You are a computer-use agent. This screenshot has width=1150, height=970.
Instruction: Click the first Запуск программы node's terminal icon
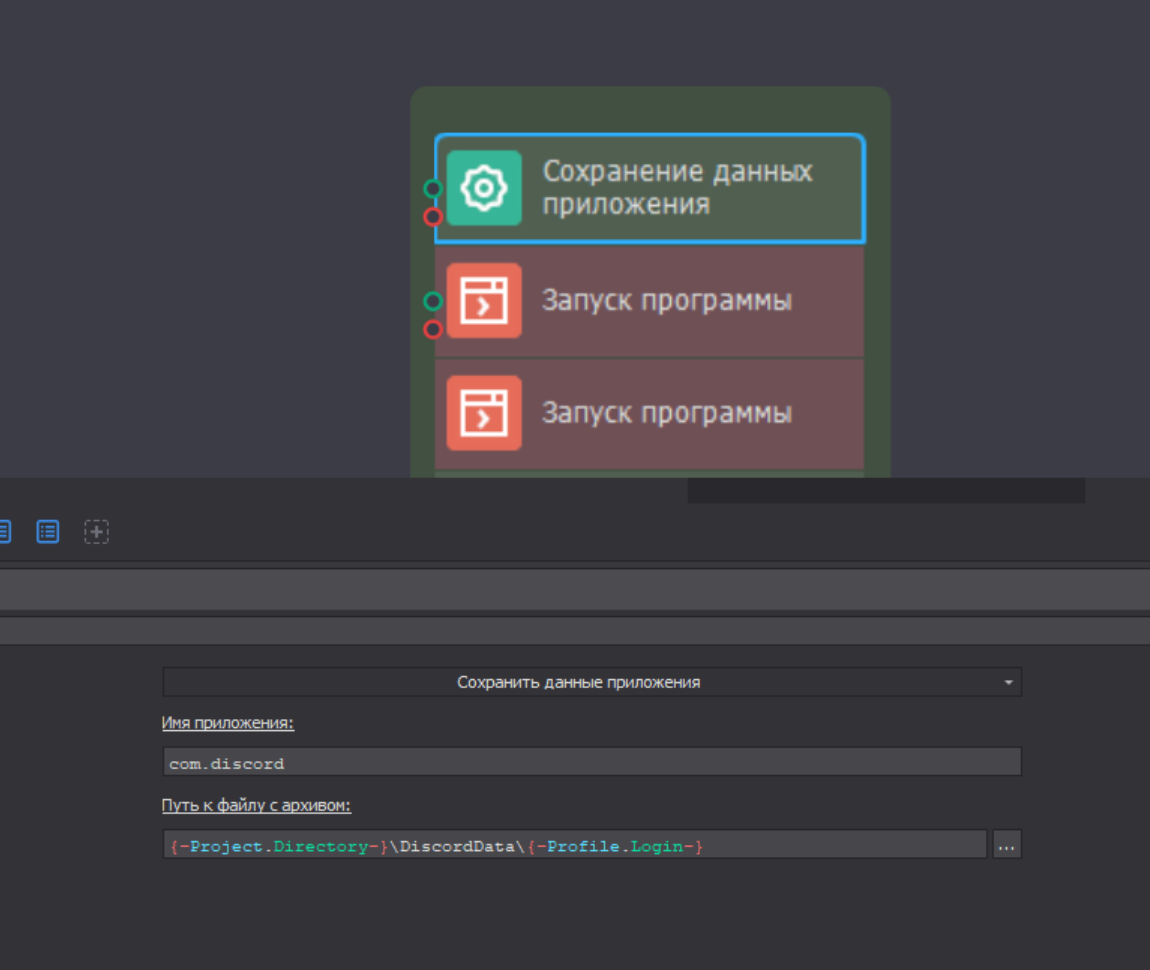(x=484, y=301)
